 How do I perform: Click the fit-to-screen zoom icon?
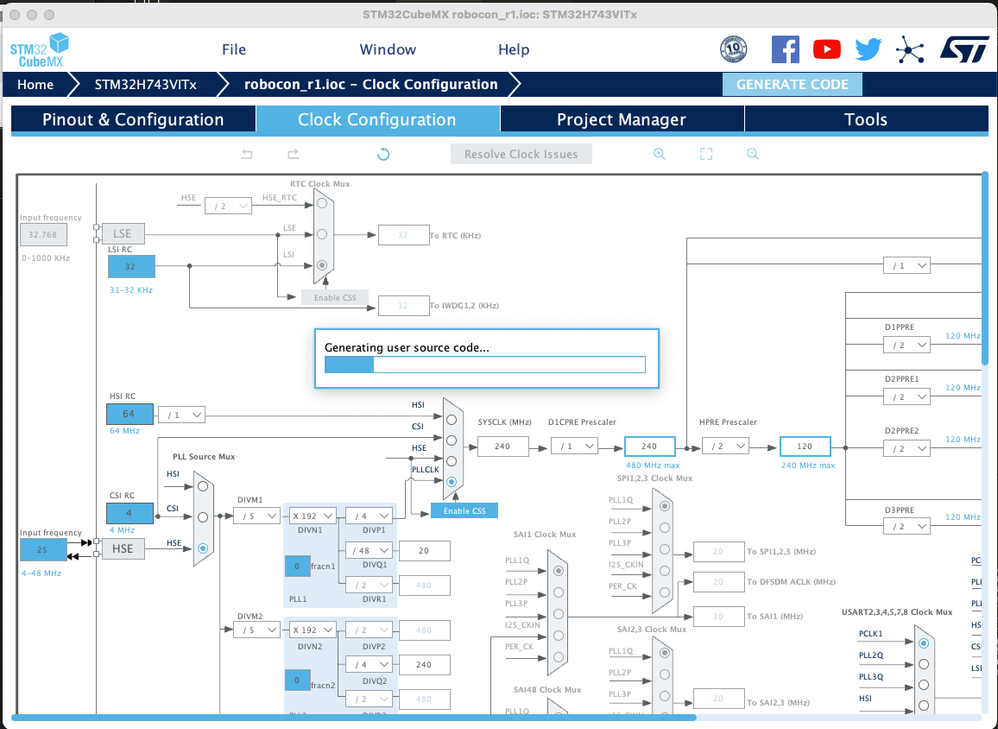[x=706, y=154]
